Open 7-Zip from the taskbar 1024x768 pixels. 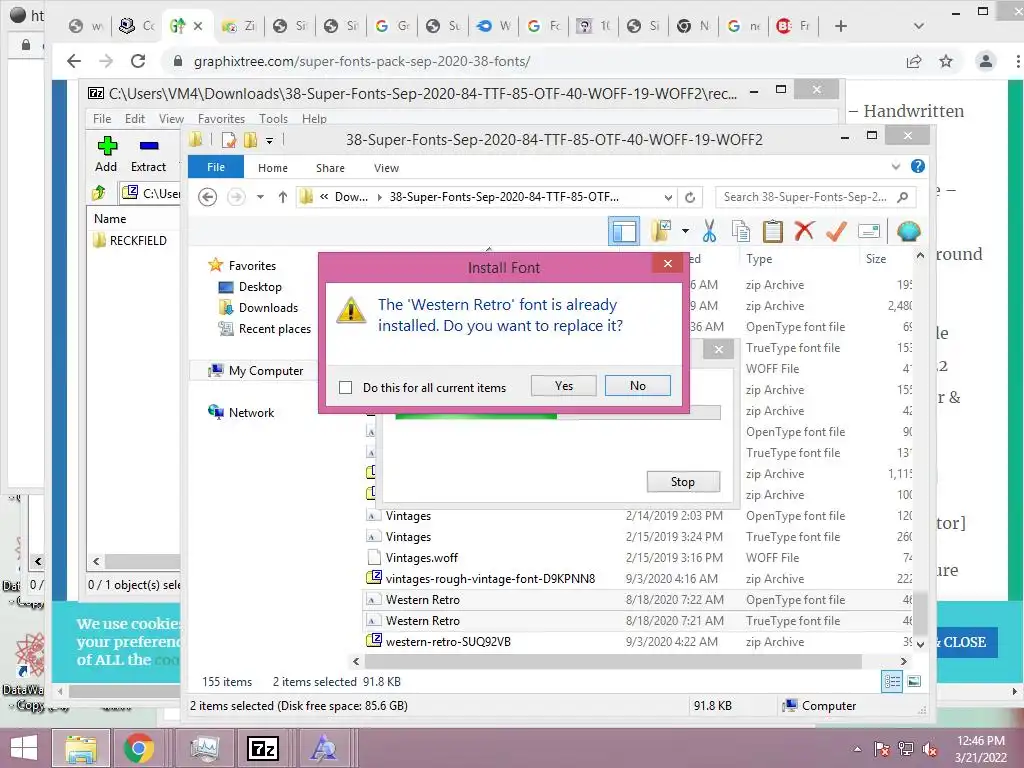[x=263, y=748]
